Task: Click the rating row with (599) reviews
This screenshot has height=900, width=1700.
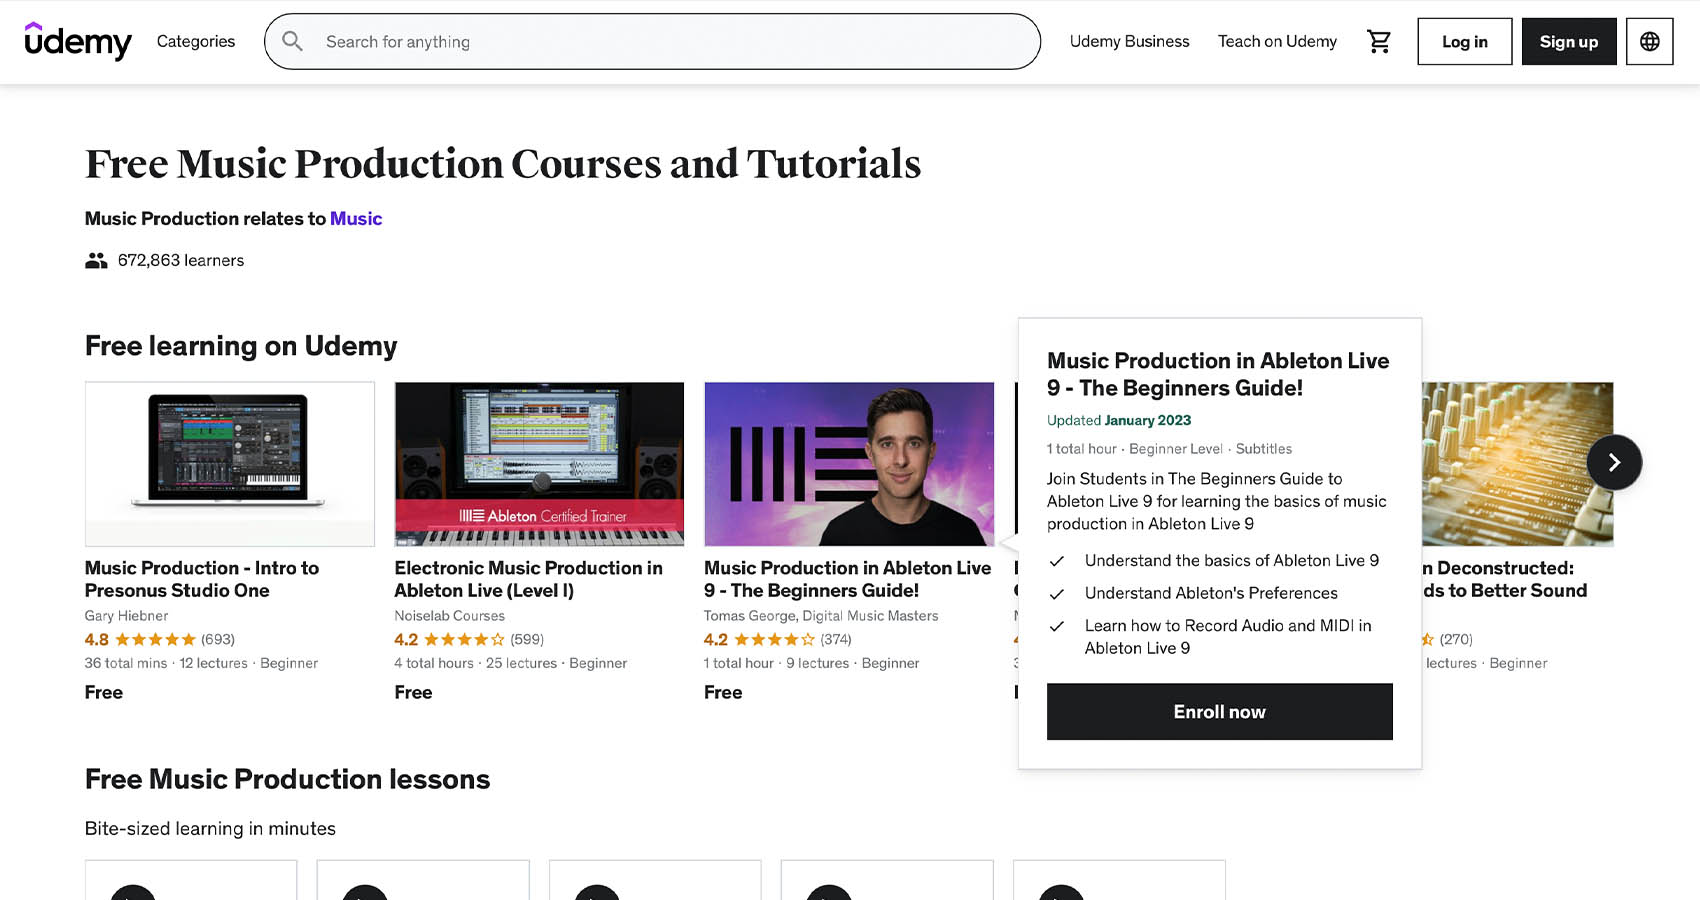Action: pyautogui.click(x=469, y=639)
